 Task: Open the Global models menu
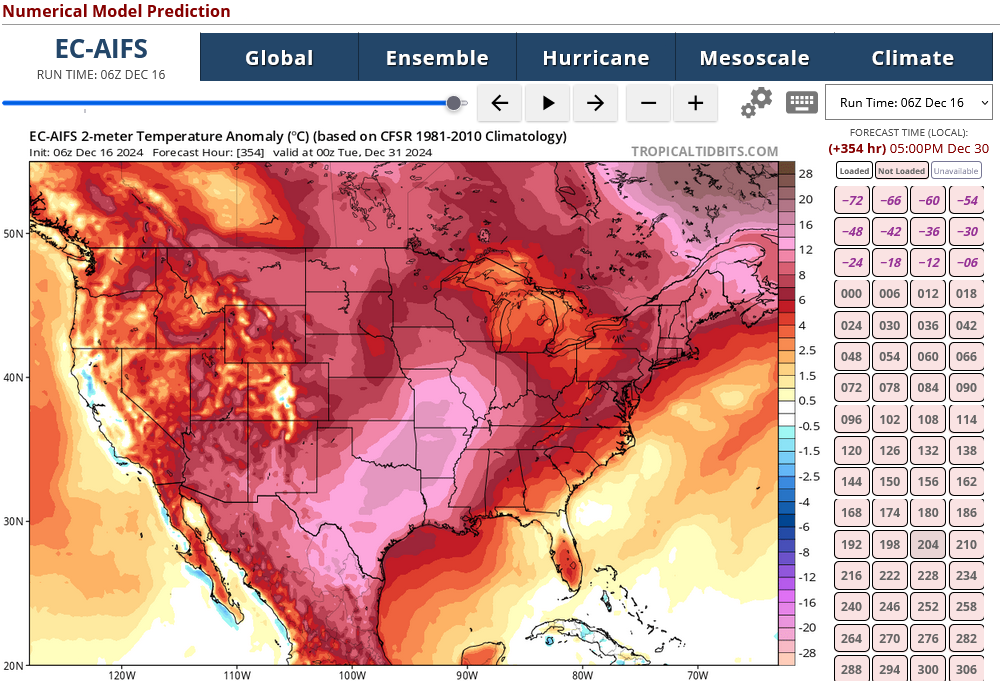(x=279, y=57)
